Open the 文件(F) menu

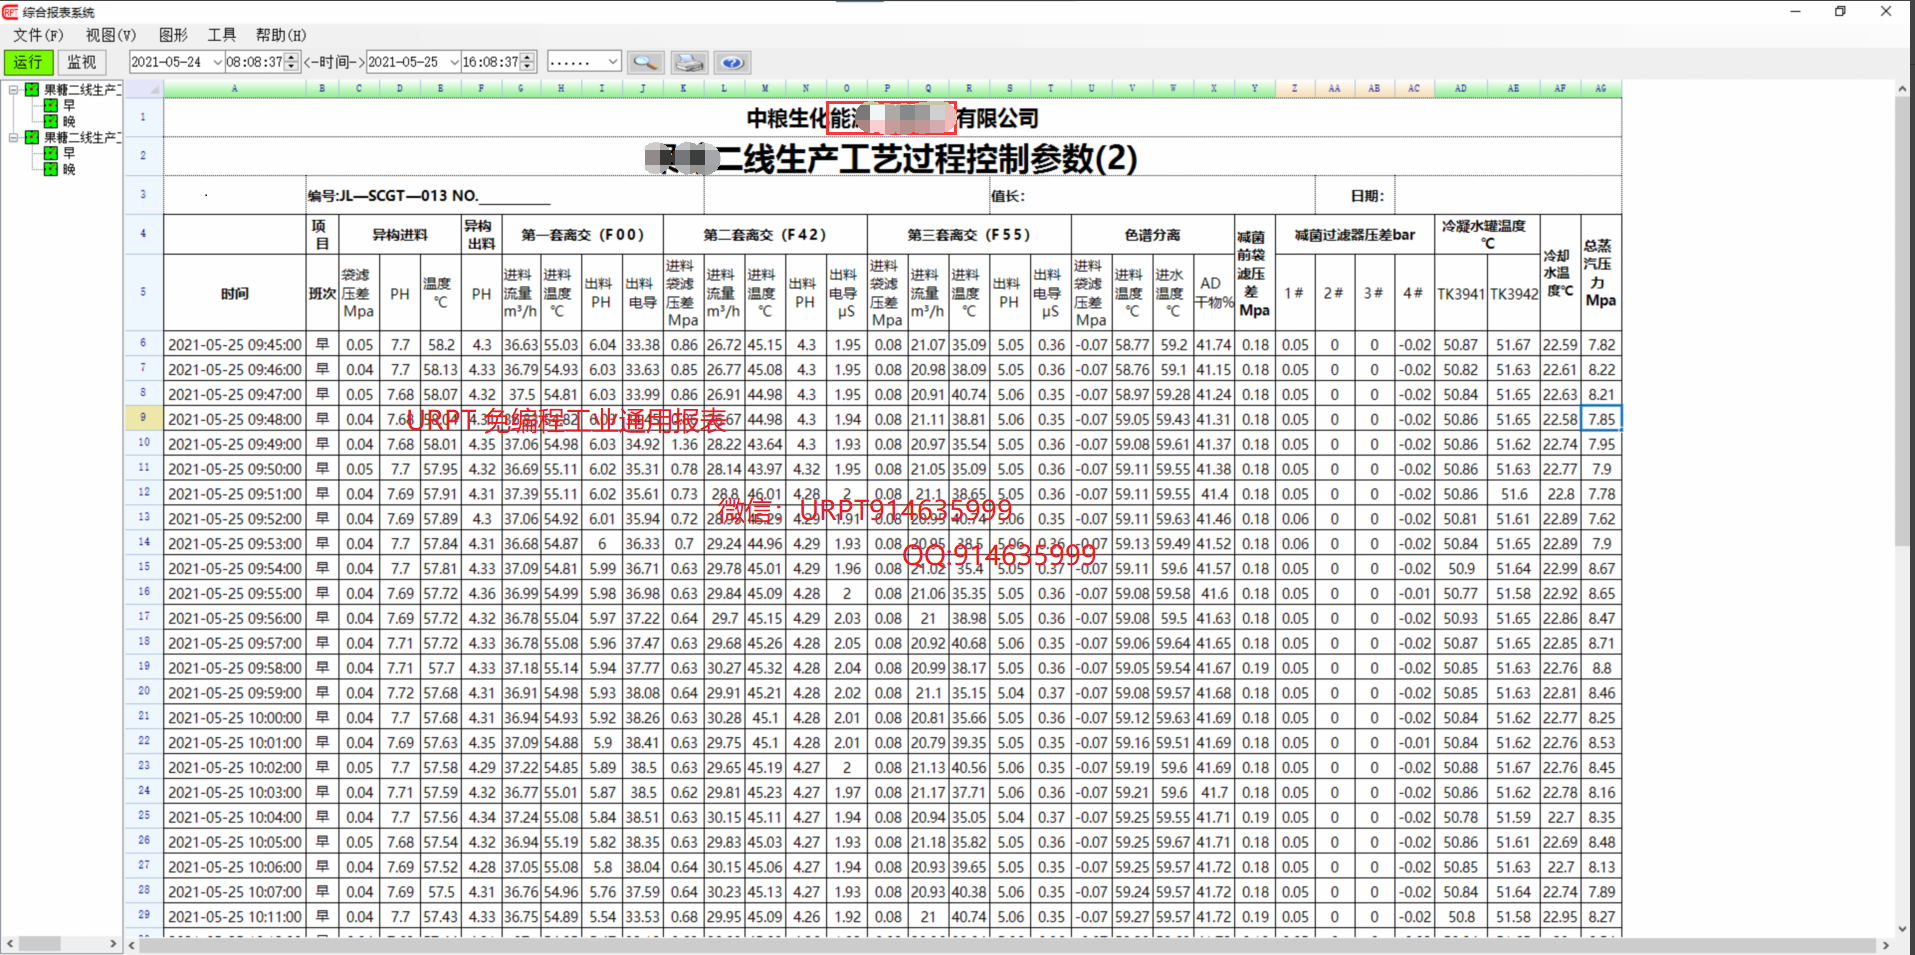pyautogui.click(x=38, y=35)
